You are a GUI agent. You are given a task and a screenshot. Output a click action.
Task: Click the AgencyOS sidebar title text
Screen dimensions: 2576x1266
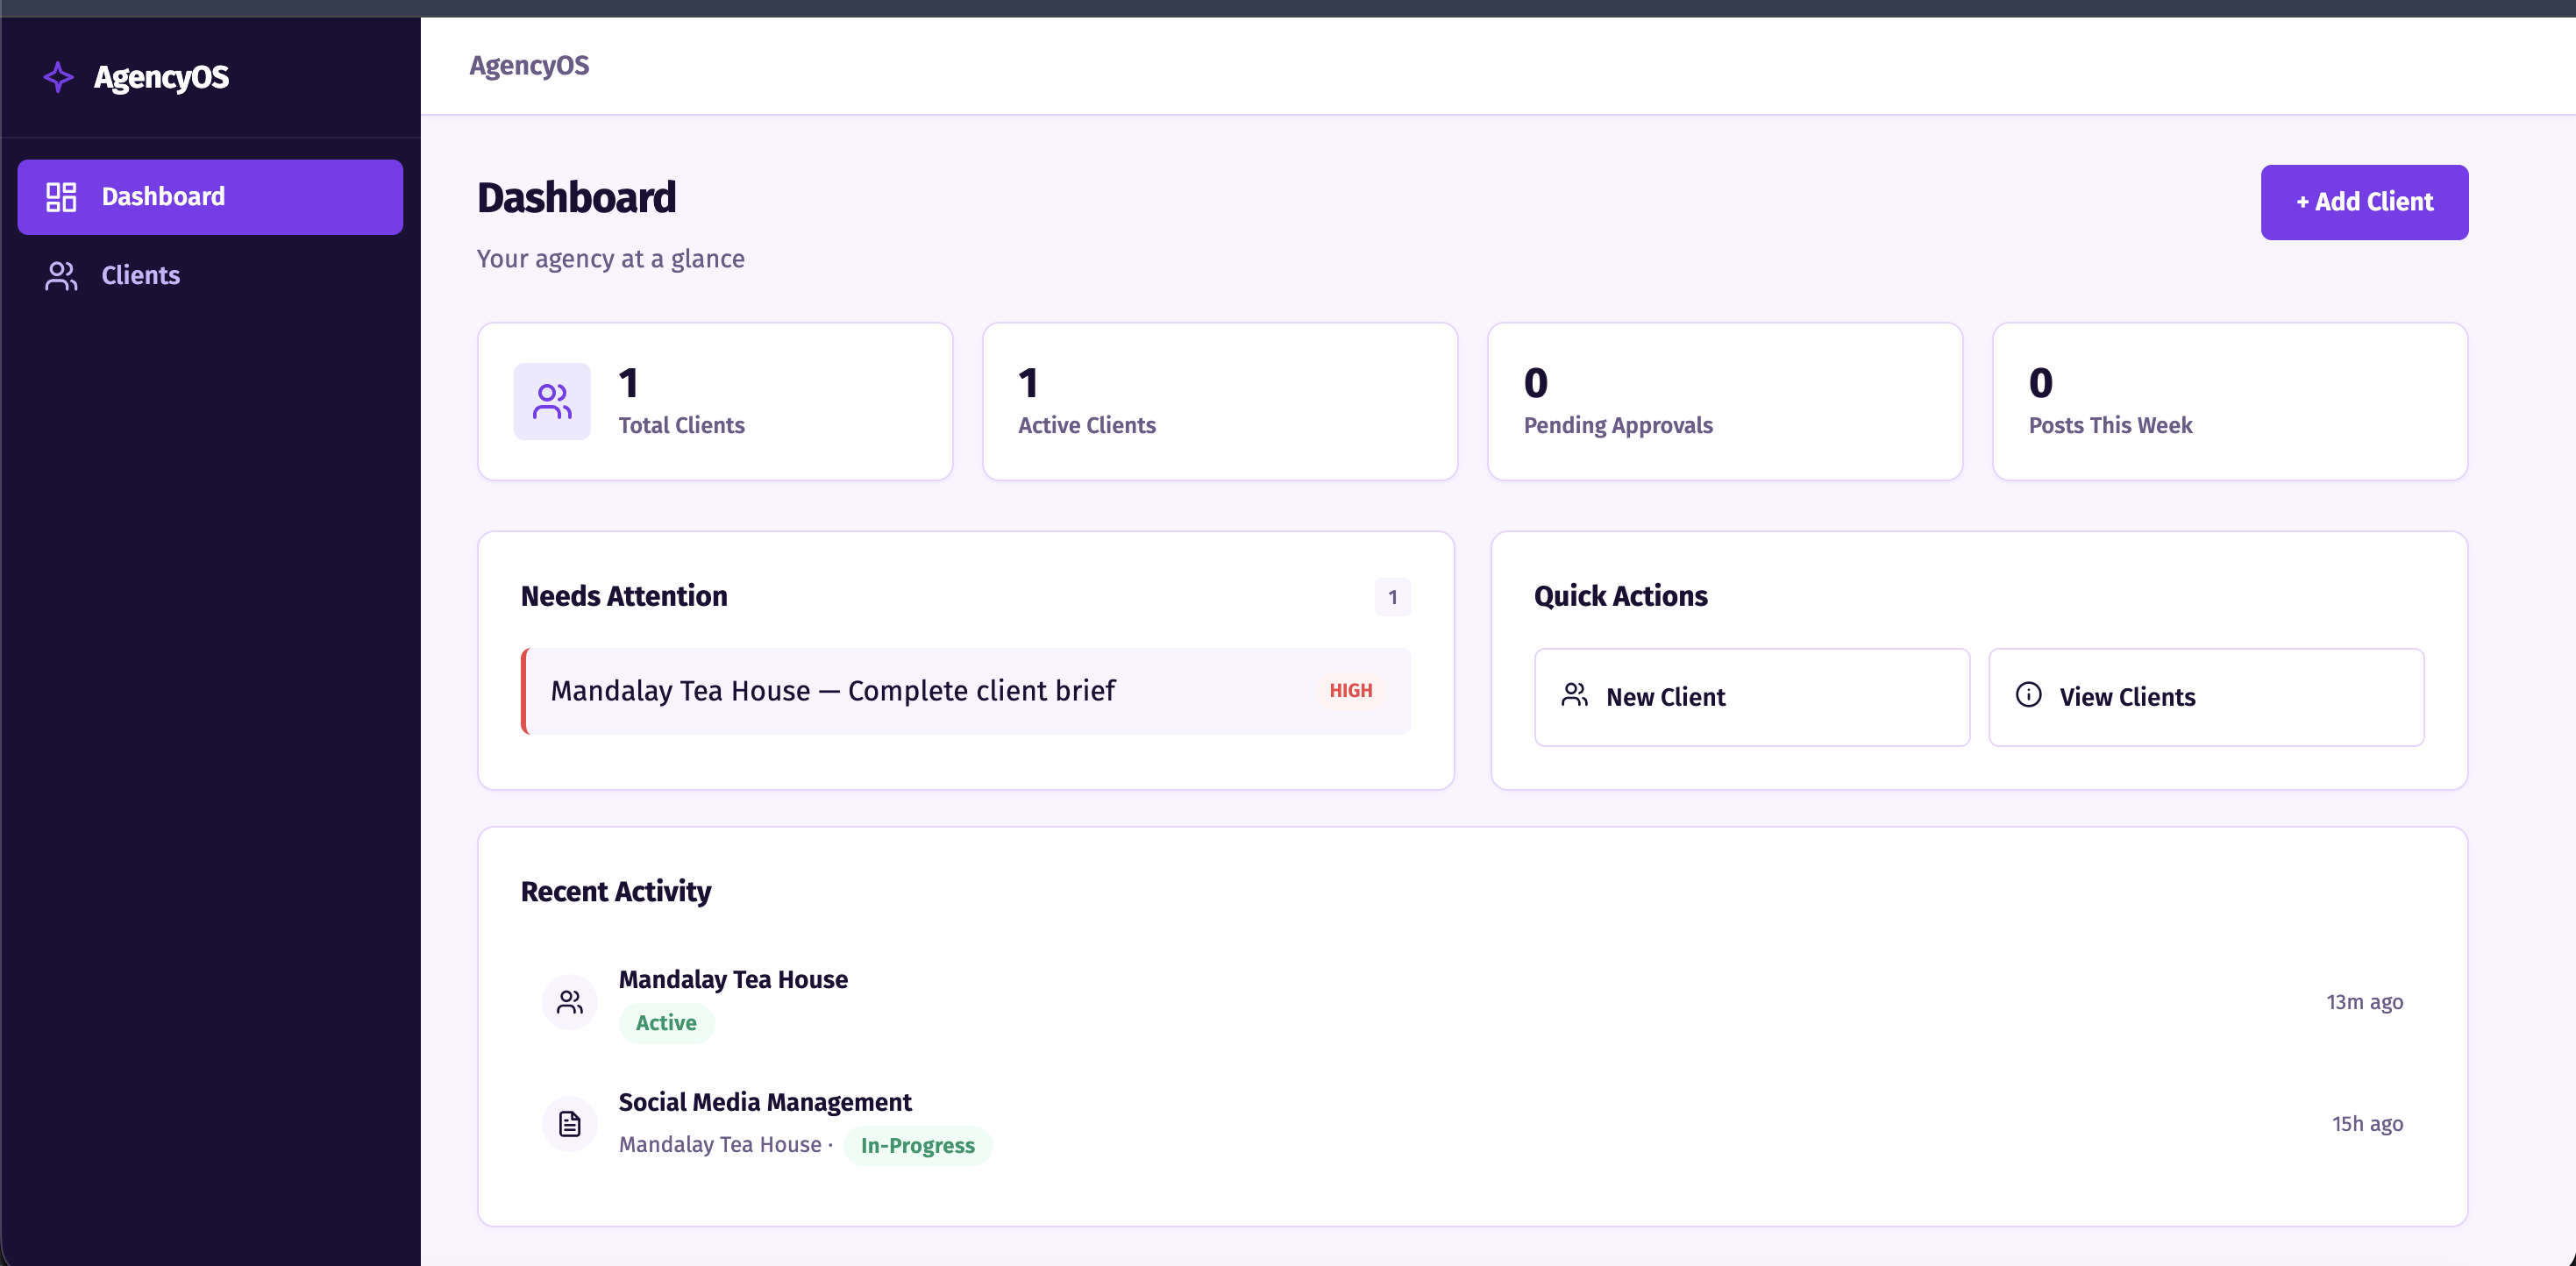[x=161, y=77]
